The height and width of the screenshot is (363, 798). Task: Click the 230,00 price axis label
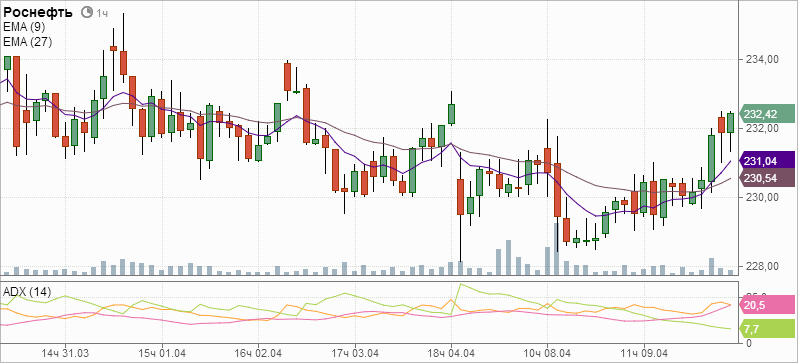(x=761, y=197)
